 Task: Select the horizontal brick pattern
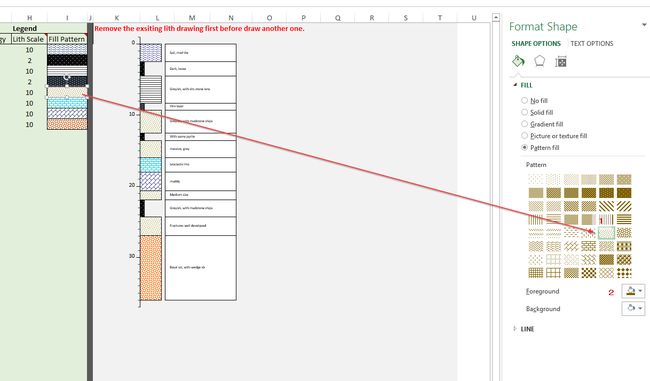click(x=589, y=246)
